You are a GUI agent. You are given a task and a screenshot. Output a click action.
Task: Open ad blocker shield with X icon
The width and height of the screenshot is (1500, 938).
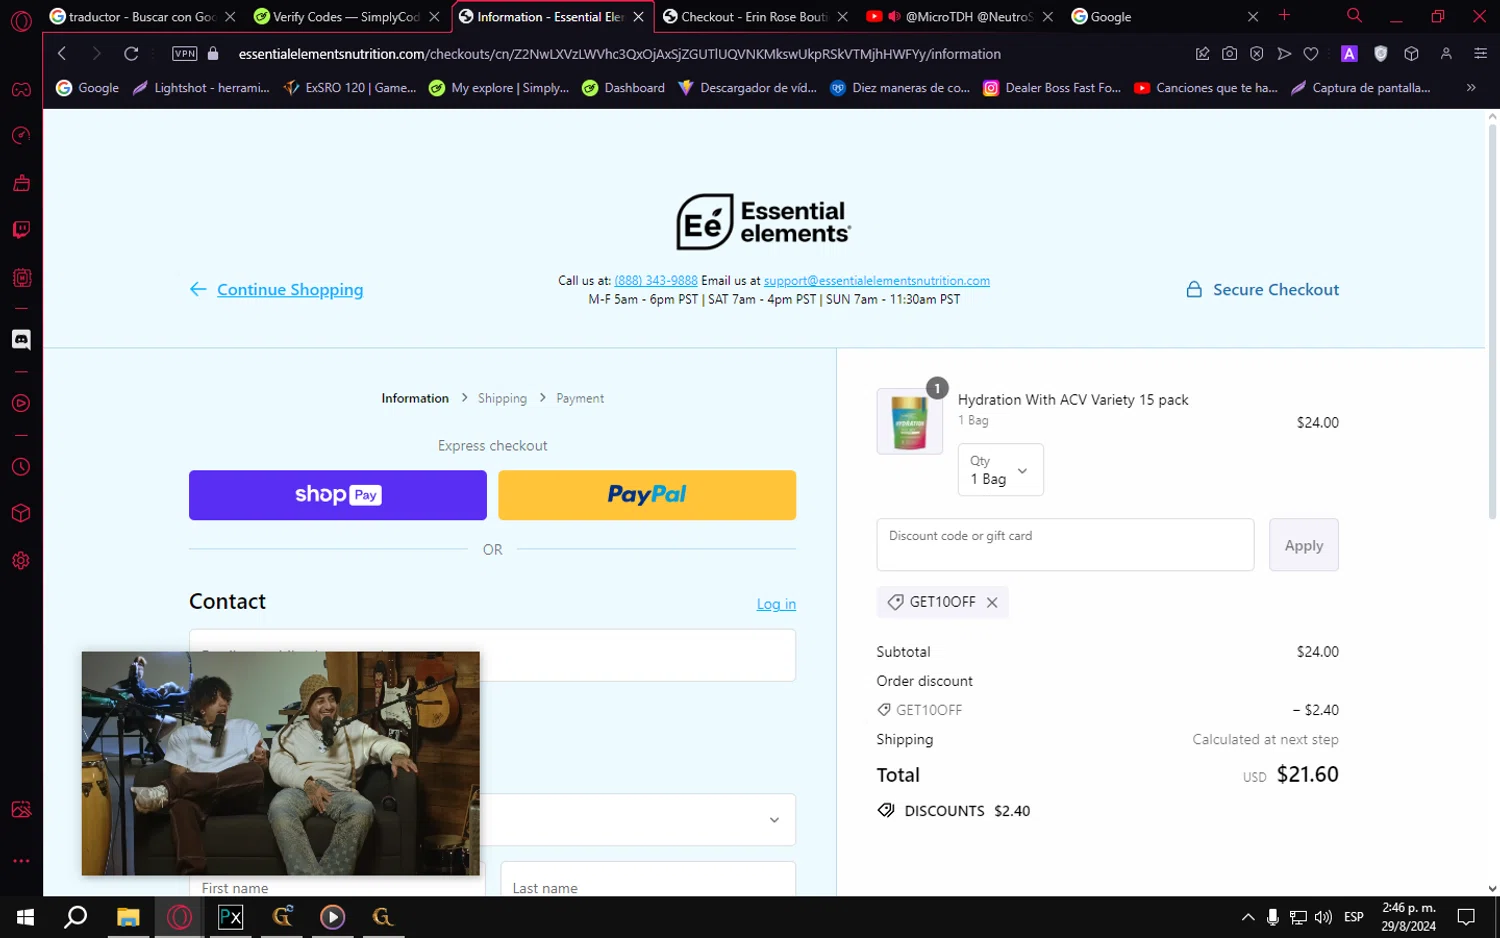point(1257,54)
